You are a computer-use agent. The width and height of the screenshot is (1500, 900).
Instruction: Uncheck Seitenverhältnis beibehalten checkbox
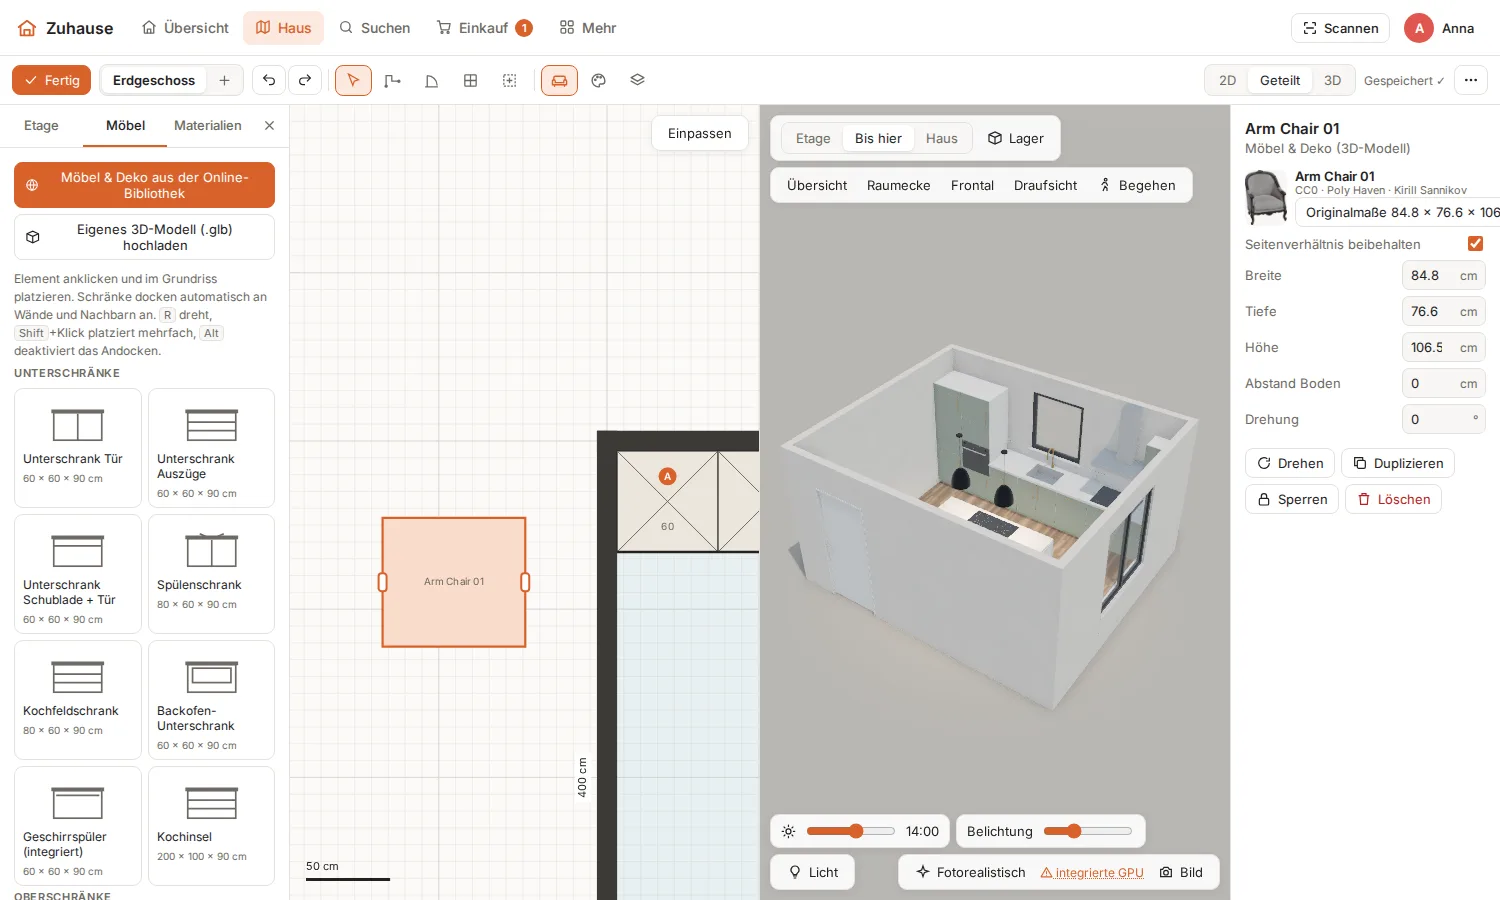point(1475,244)
